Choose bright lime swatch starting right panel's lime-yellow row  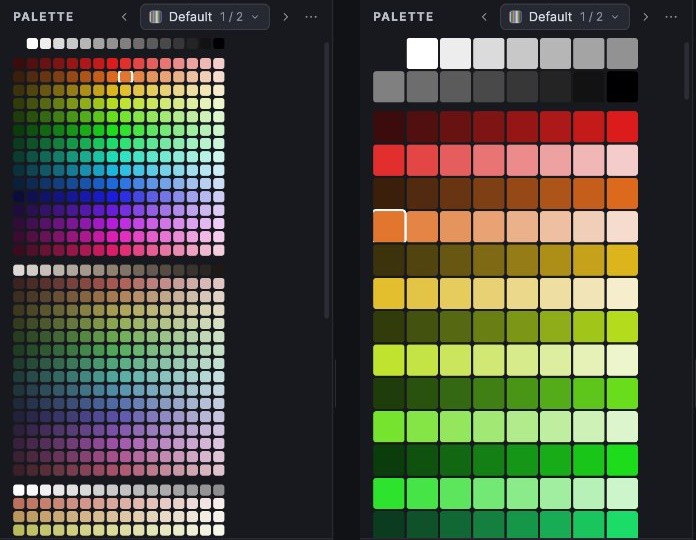[389, 360]
